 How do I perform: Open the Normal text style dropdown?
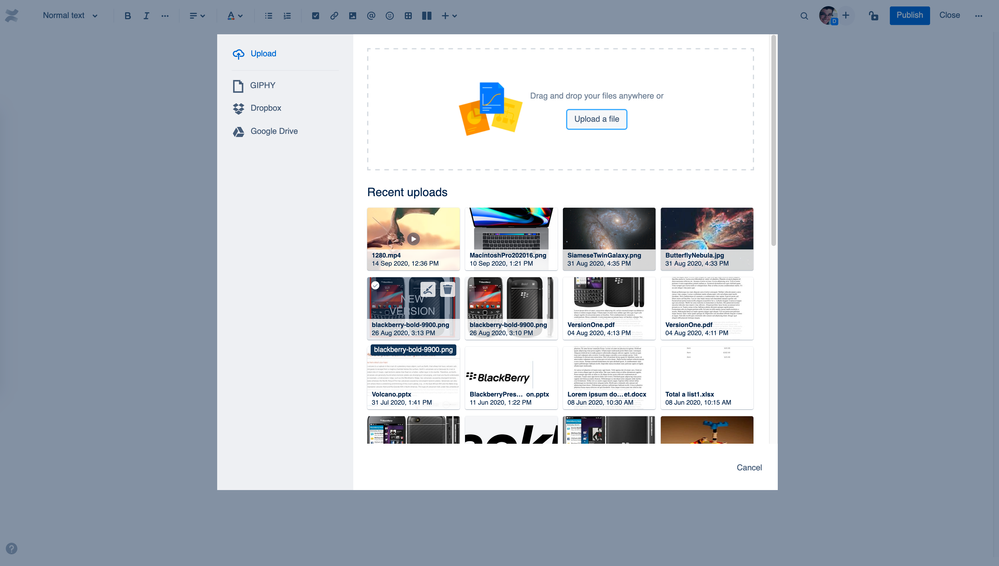pyautogui.click(x=70, y=15)
